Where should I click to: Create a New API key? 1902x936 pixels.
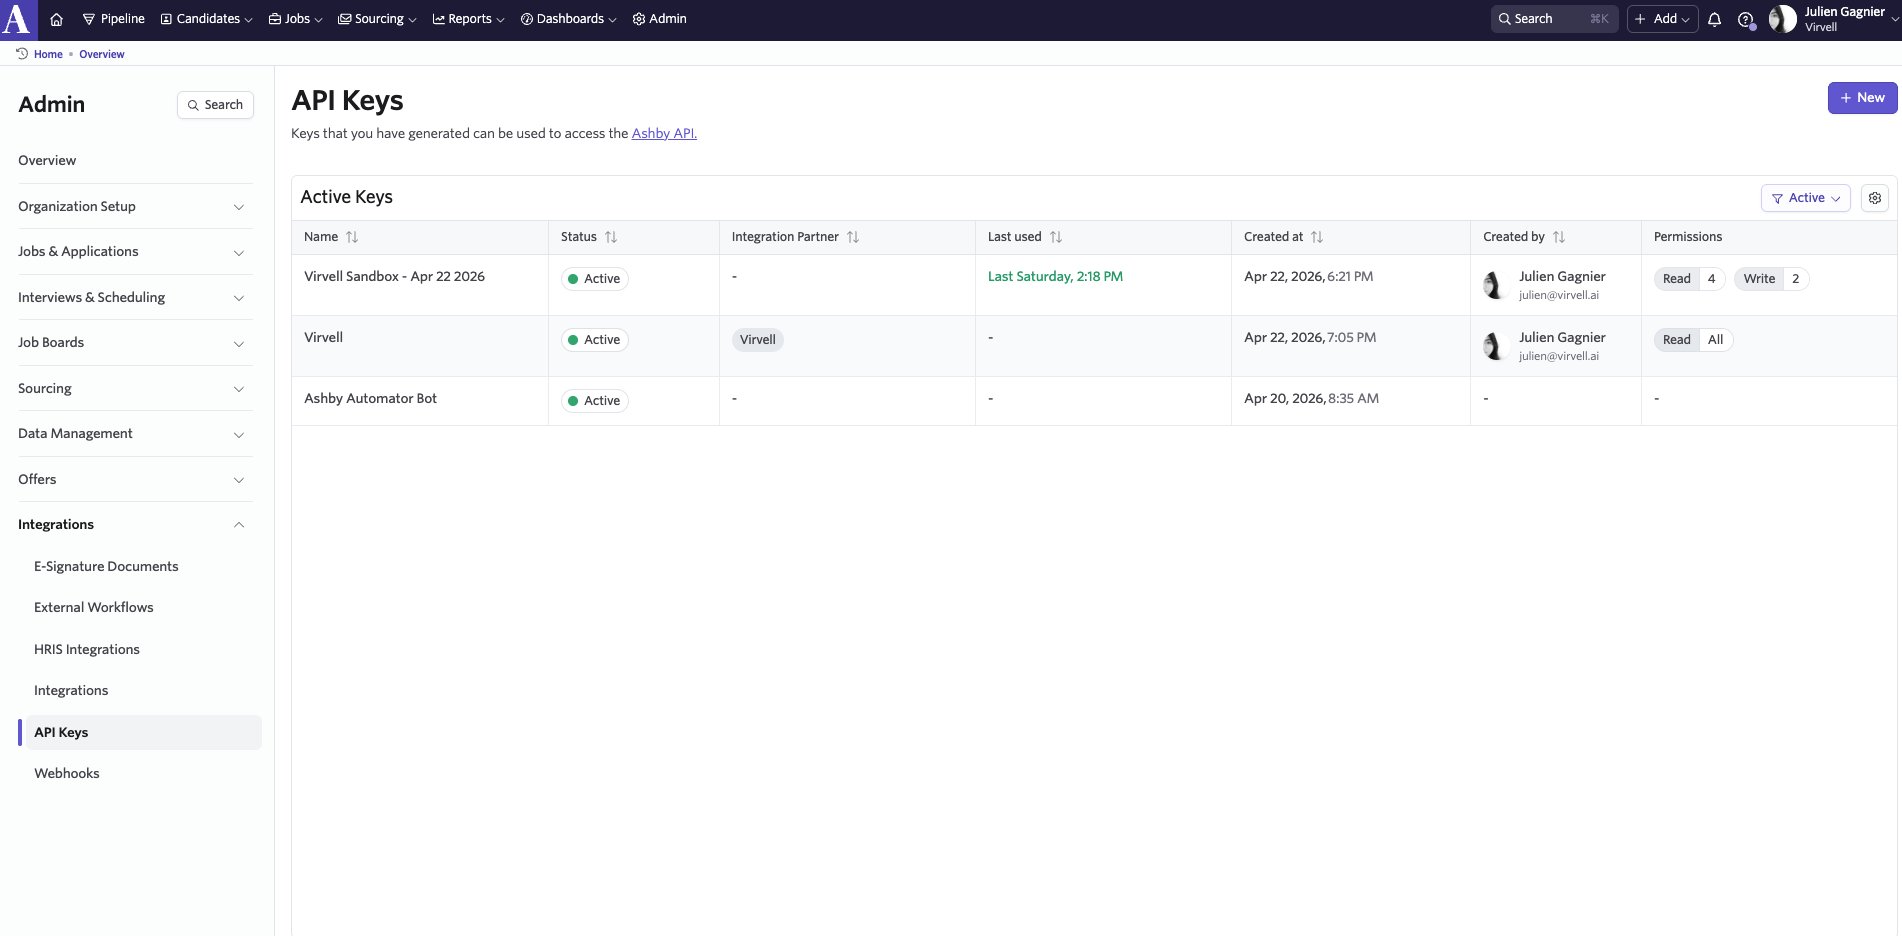tap(1862, 98)
